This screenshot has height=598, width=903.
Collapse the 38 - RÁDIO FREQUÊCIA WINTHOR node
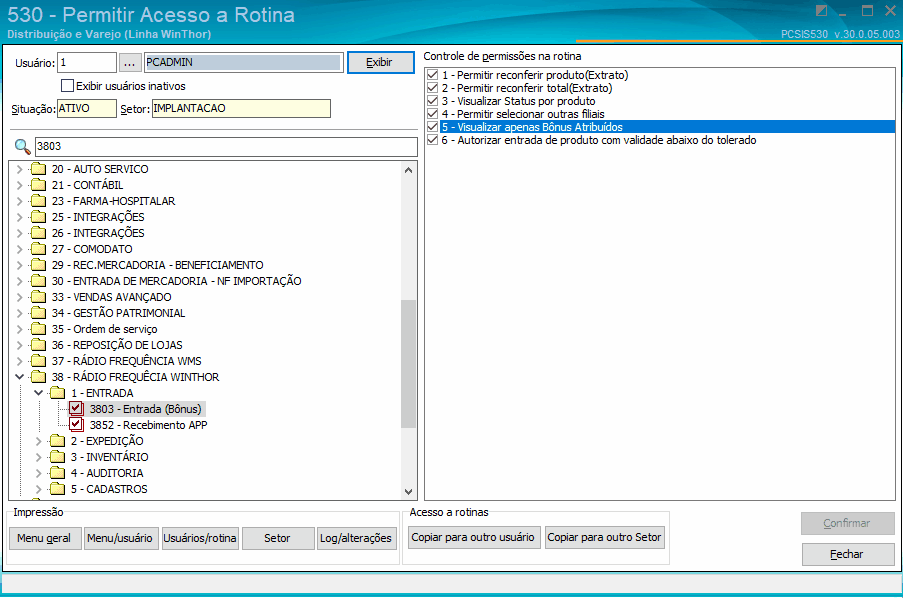[x=20, y=377]
